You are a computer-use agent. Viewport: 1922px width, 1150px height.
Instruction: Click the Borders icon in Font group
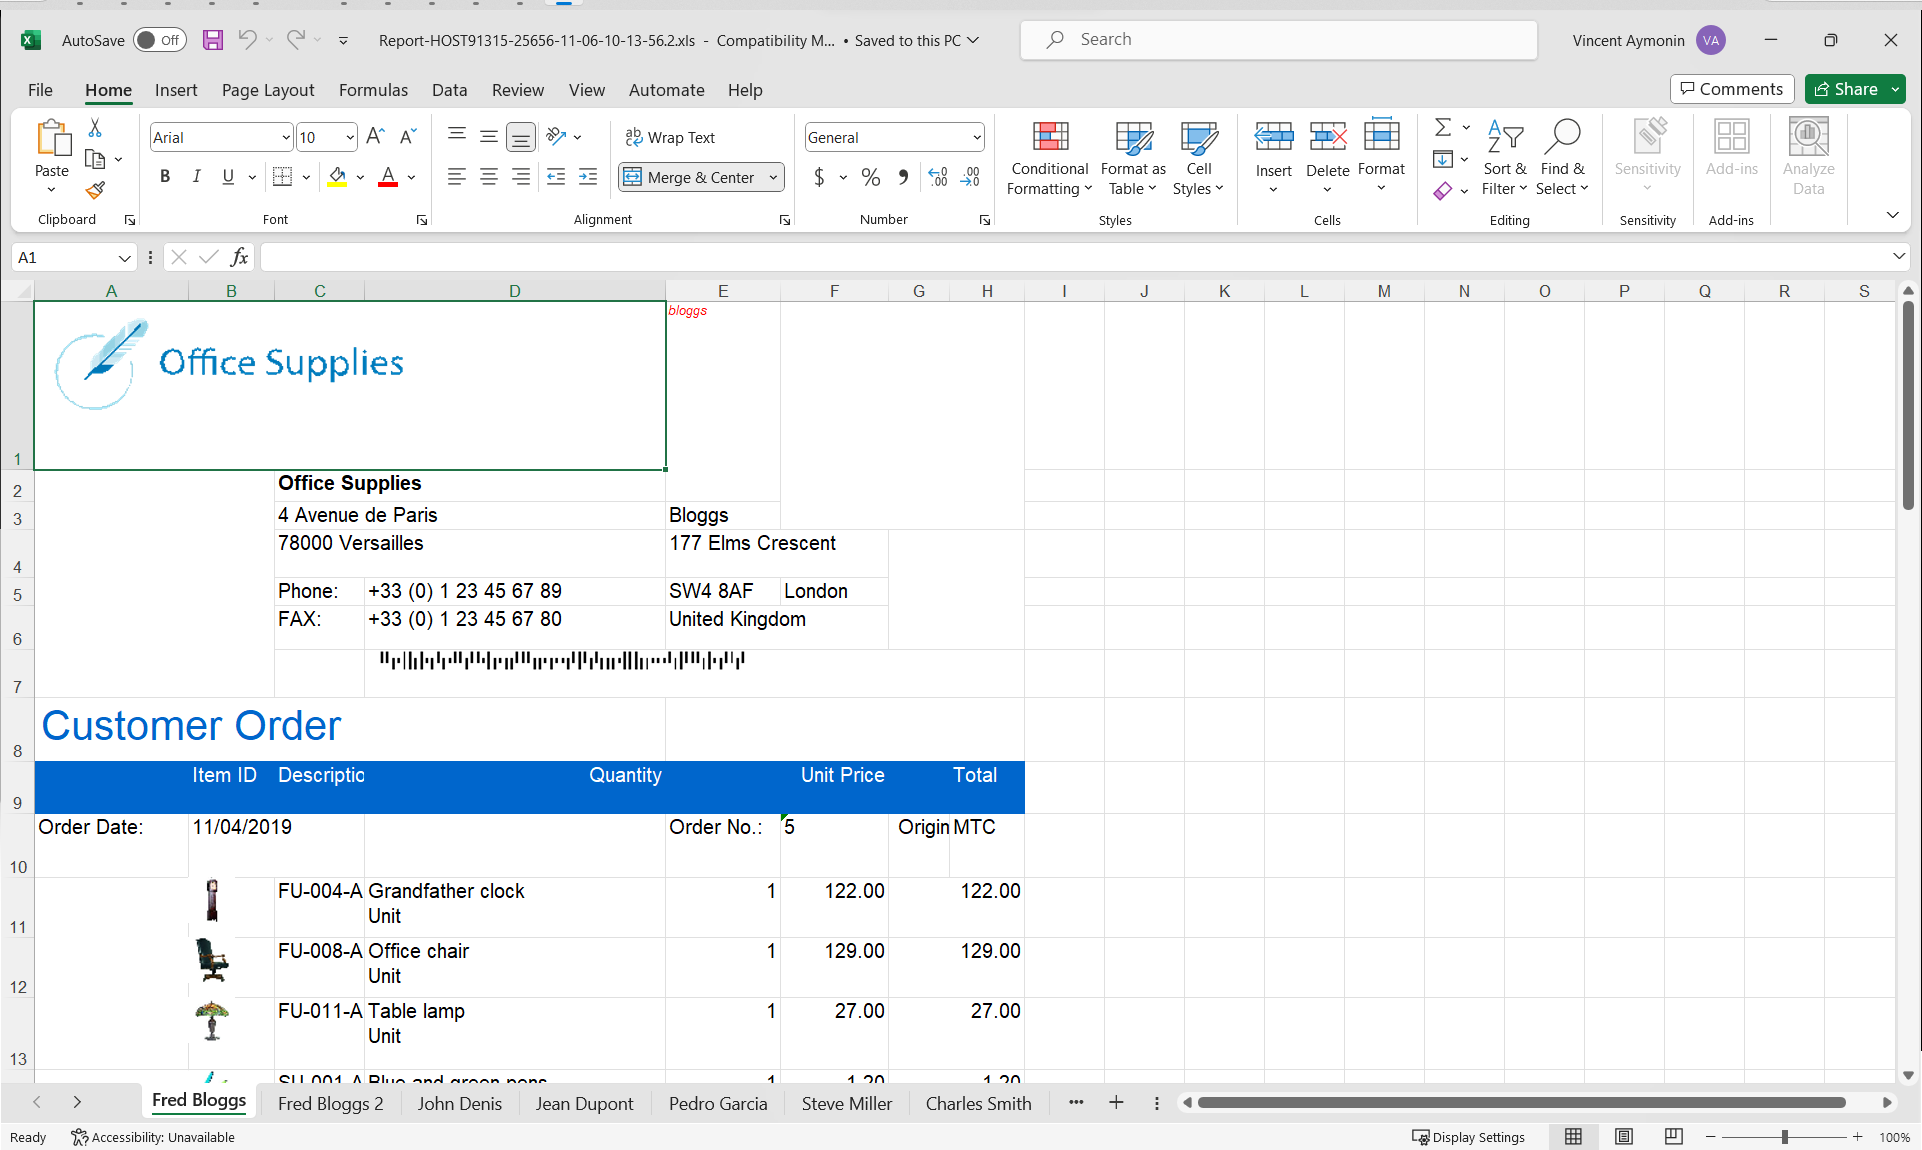click(x=283, y=177)
